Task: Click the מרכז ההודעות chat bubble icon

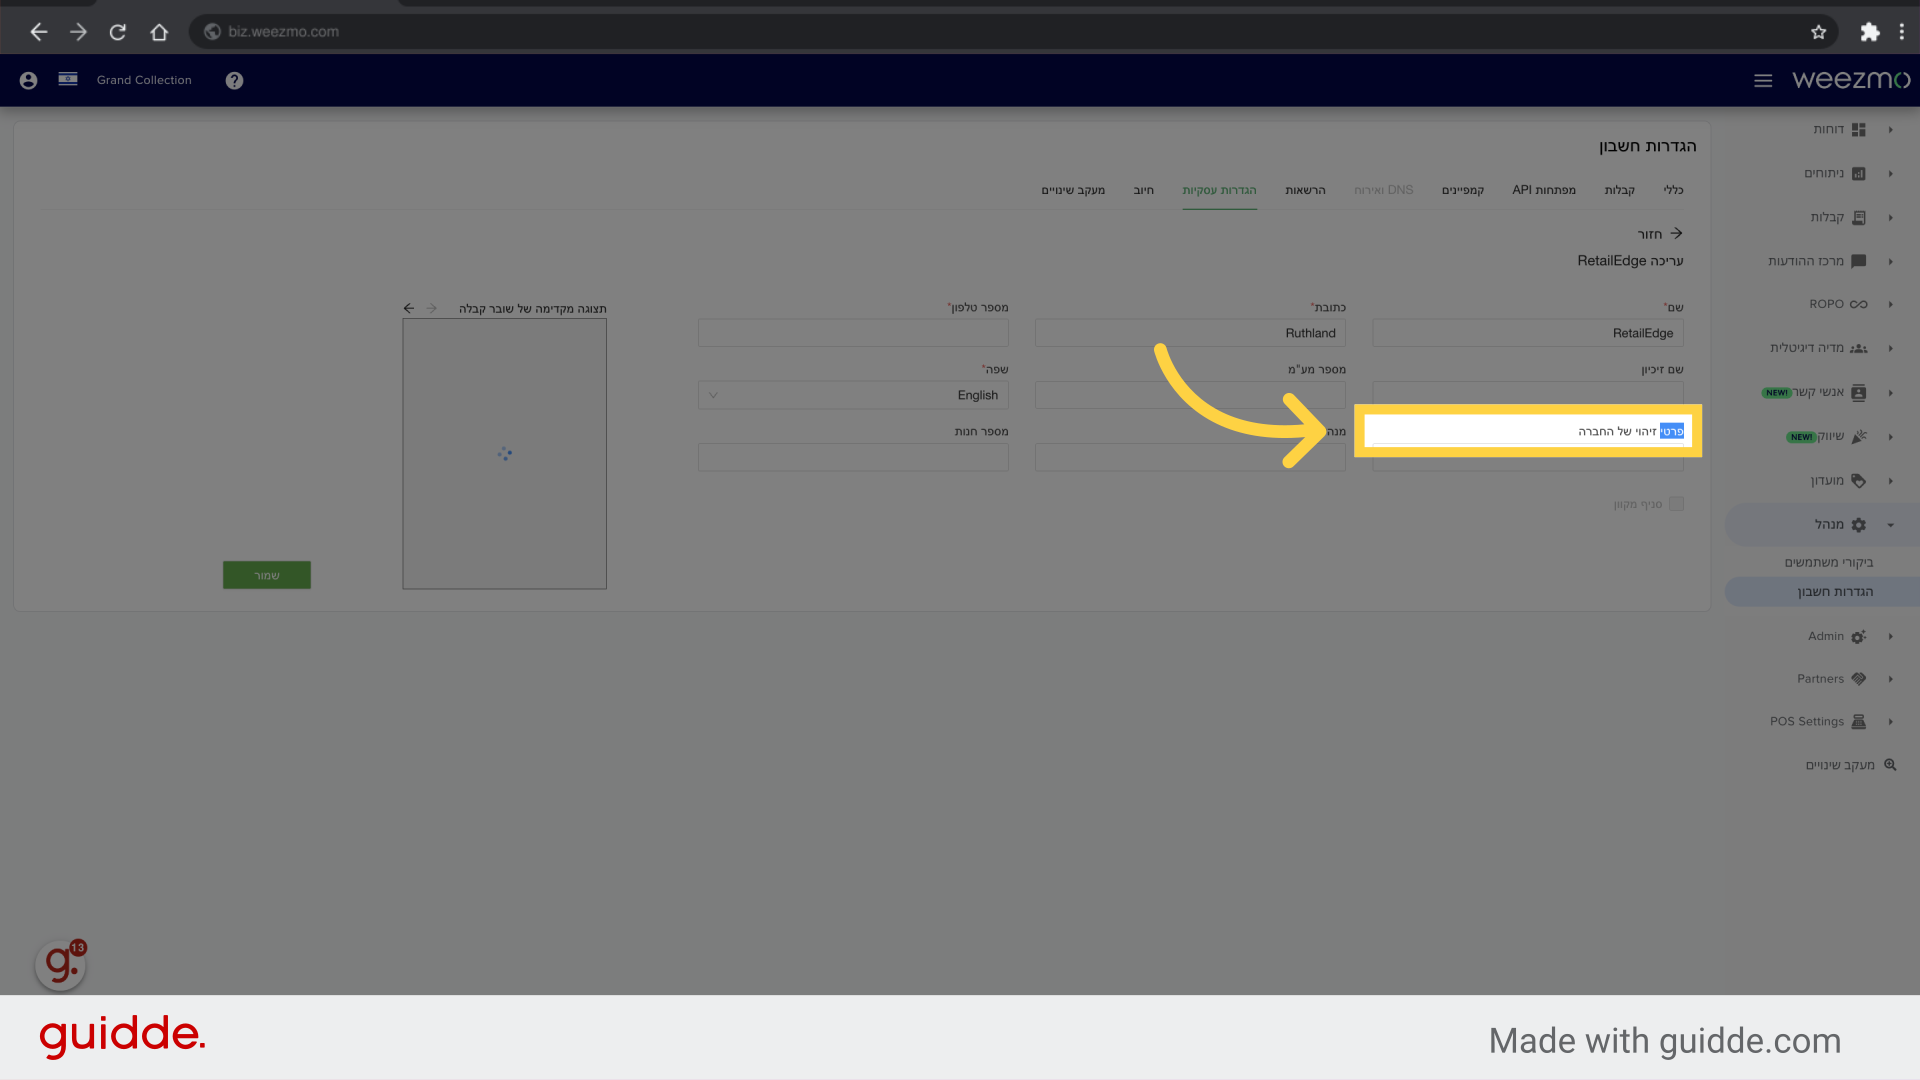Action: 1859,261
